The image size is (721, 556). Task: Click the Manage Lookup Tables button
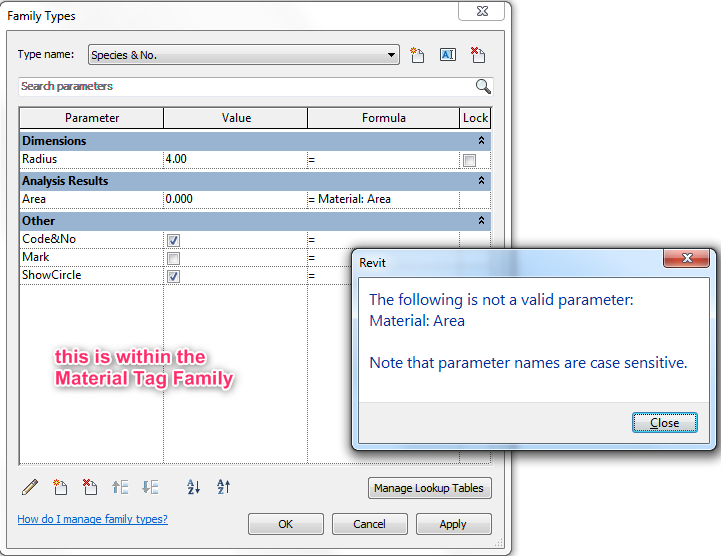click(429, 488)
